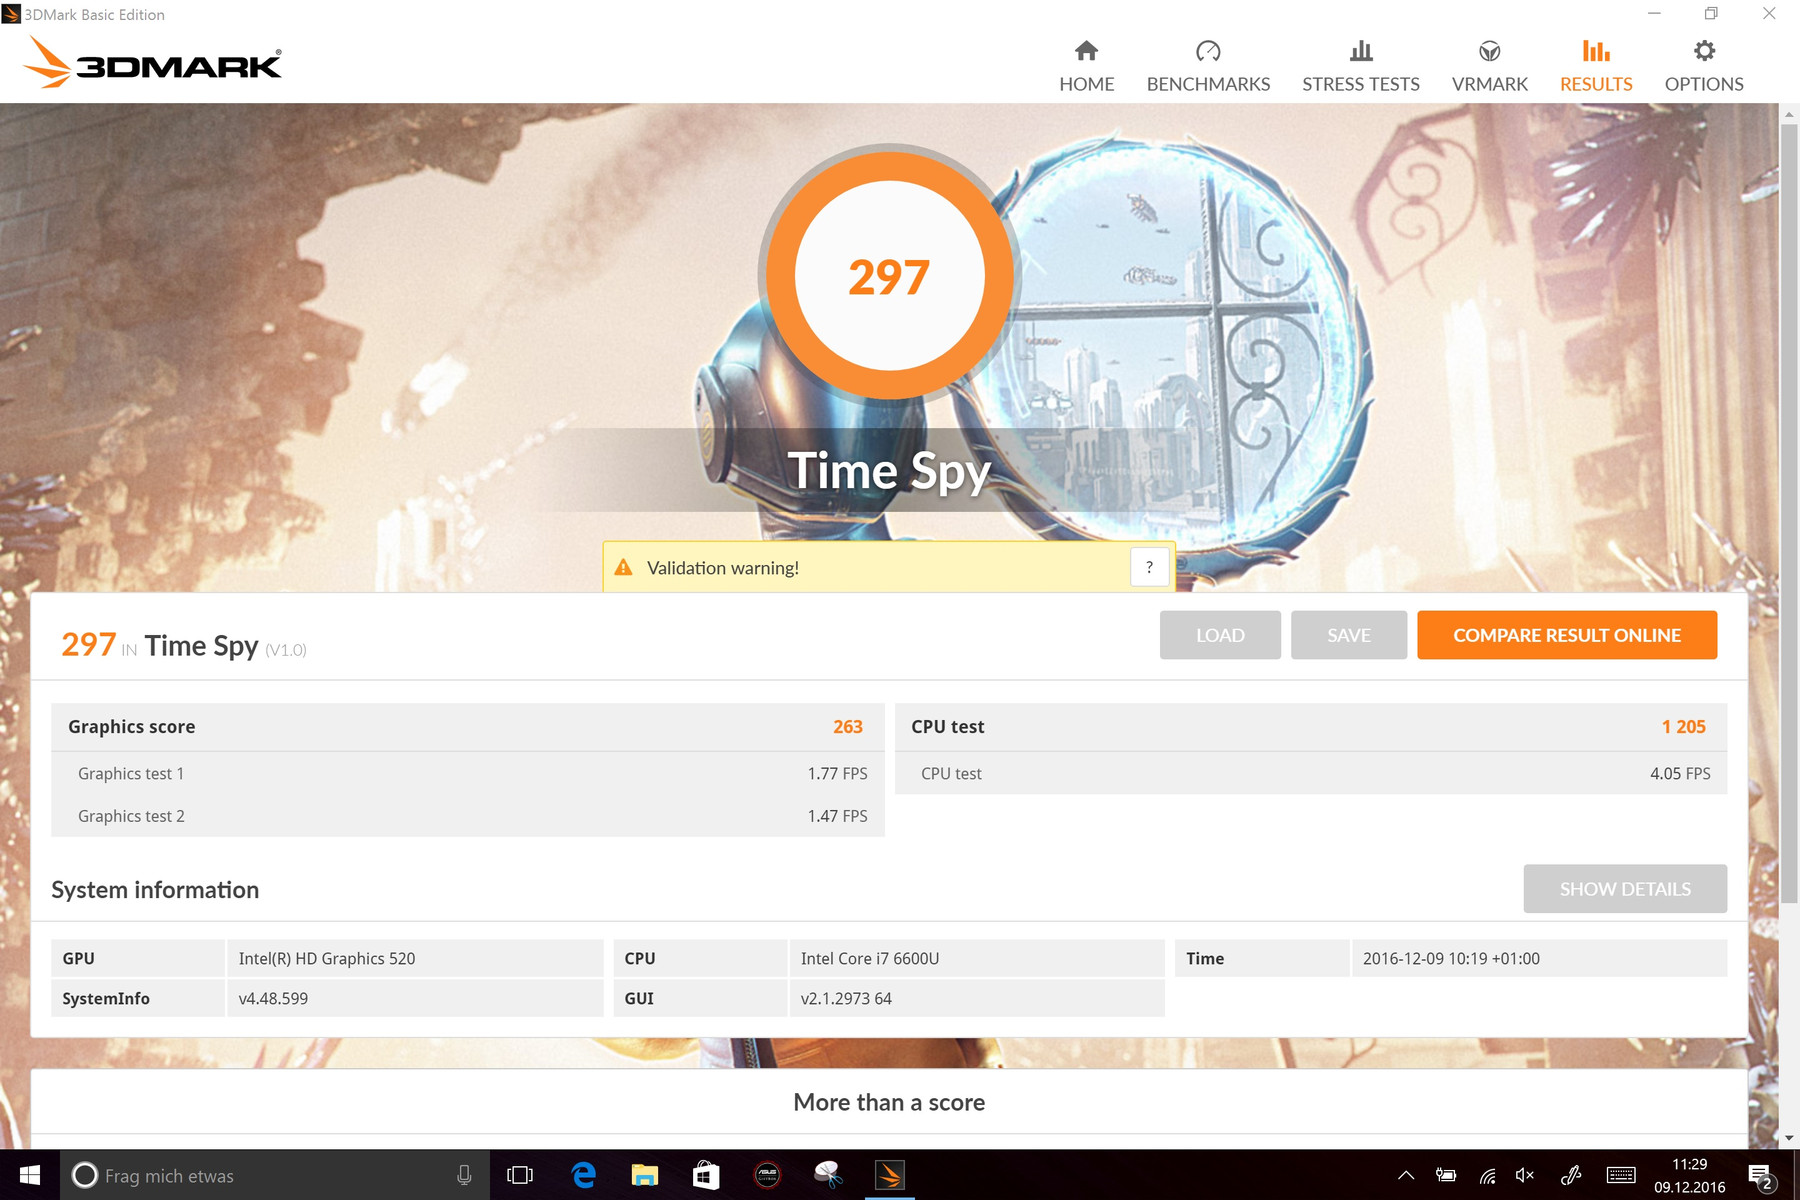Click Graphics test 2 row
Screen dimensions: 1800x1200
click(468, 816)
